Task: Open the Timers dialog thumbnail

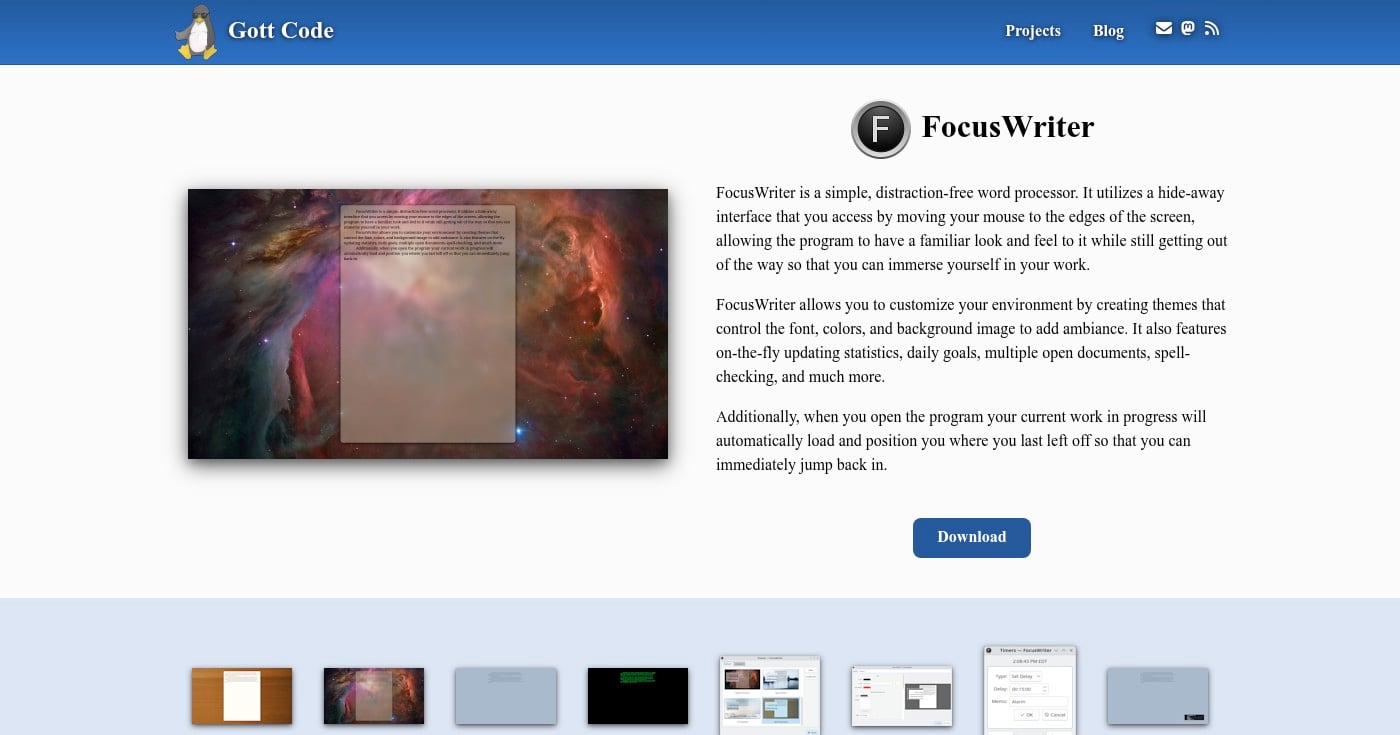Action: click(1030, 690)
